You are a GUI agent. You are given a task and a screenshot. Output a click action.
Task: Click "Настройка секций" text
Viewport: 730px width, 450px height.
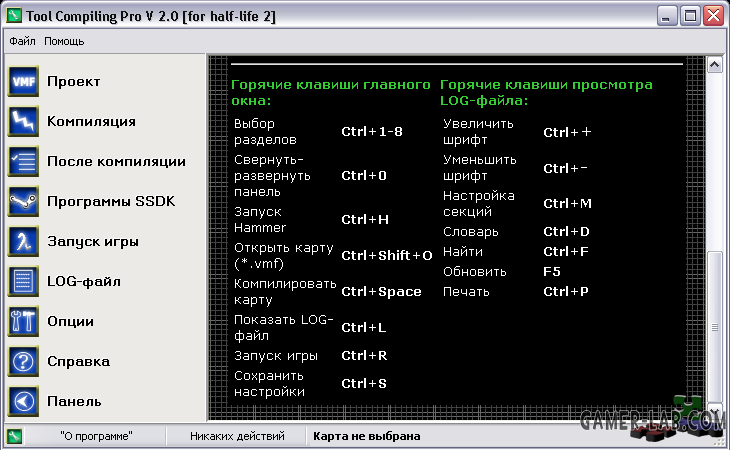(479, 203)
